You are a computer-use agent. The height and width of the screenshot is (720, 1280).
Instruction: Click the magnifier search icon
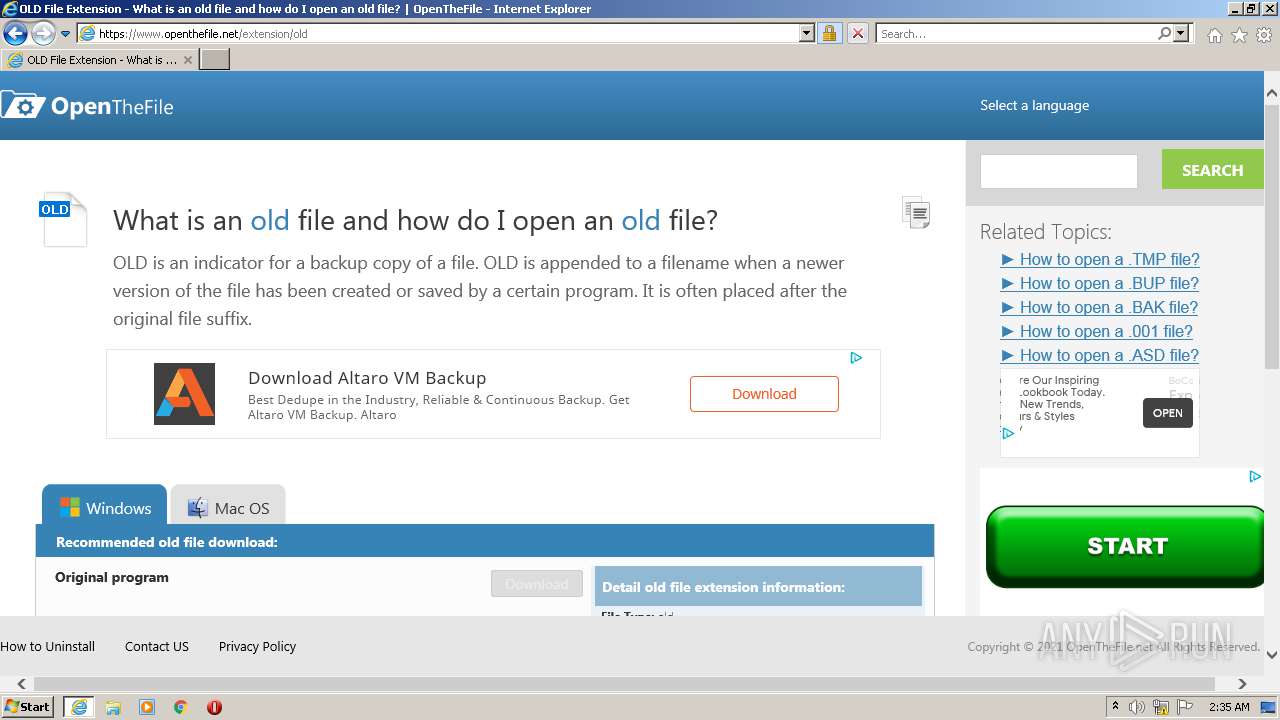[x=1164, y=33]
